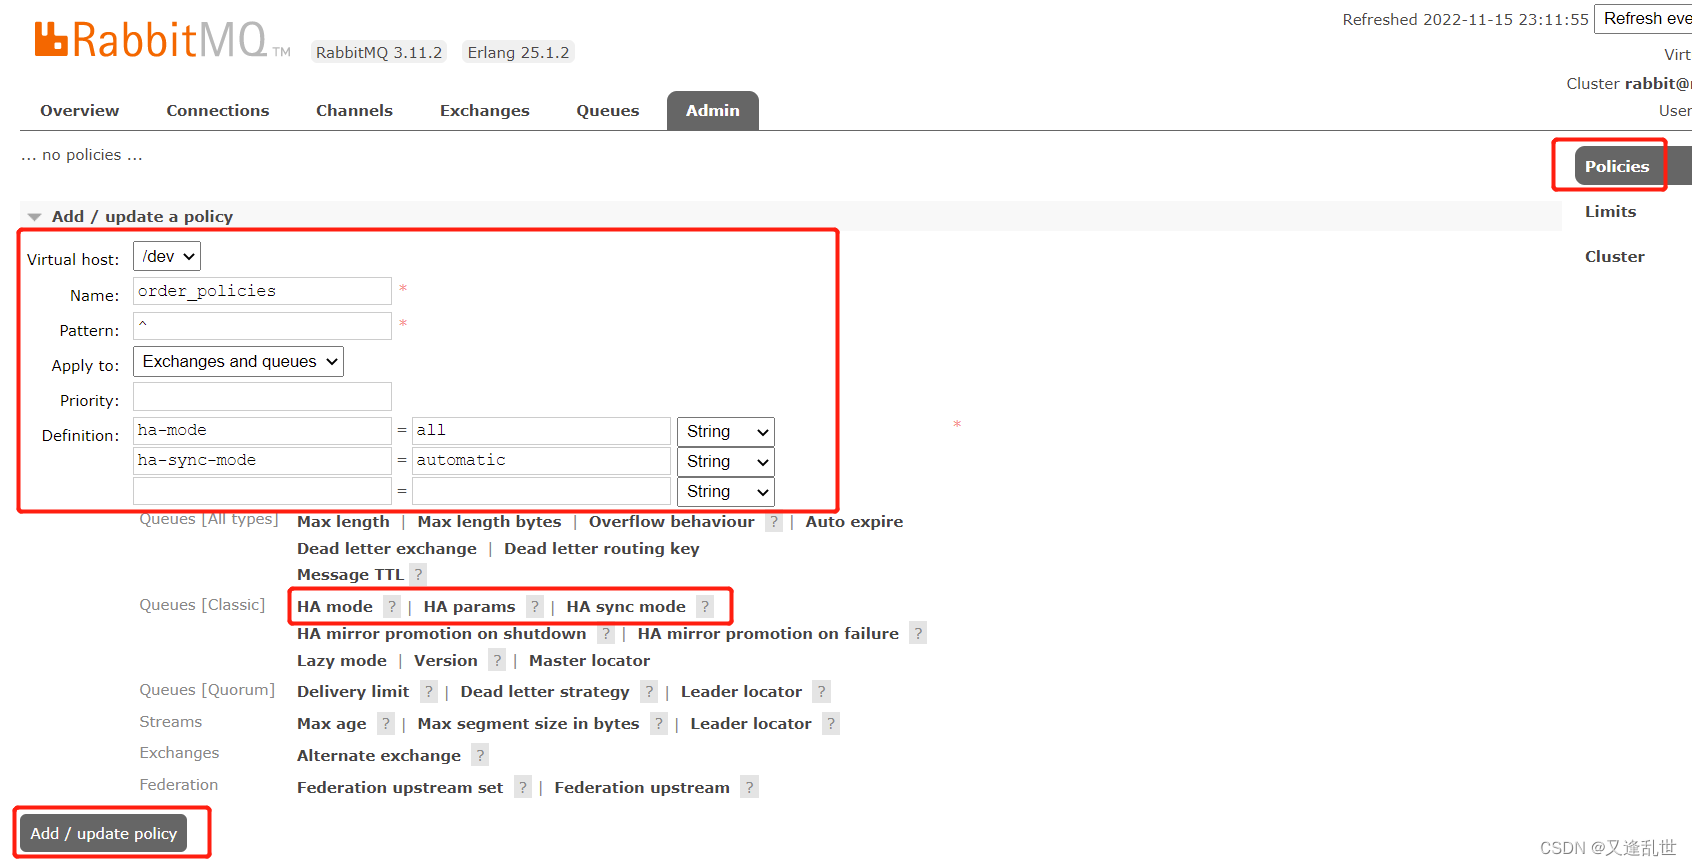
Task: Focus the empty definition key field
Action: 262,491
